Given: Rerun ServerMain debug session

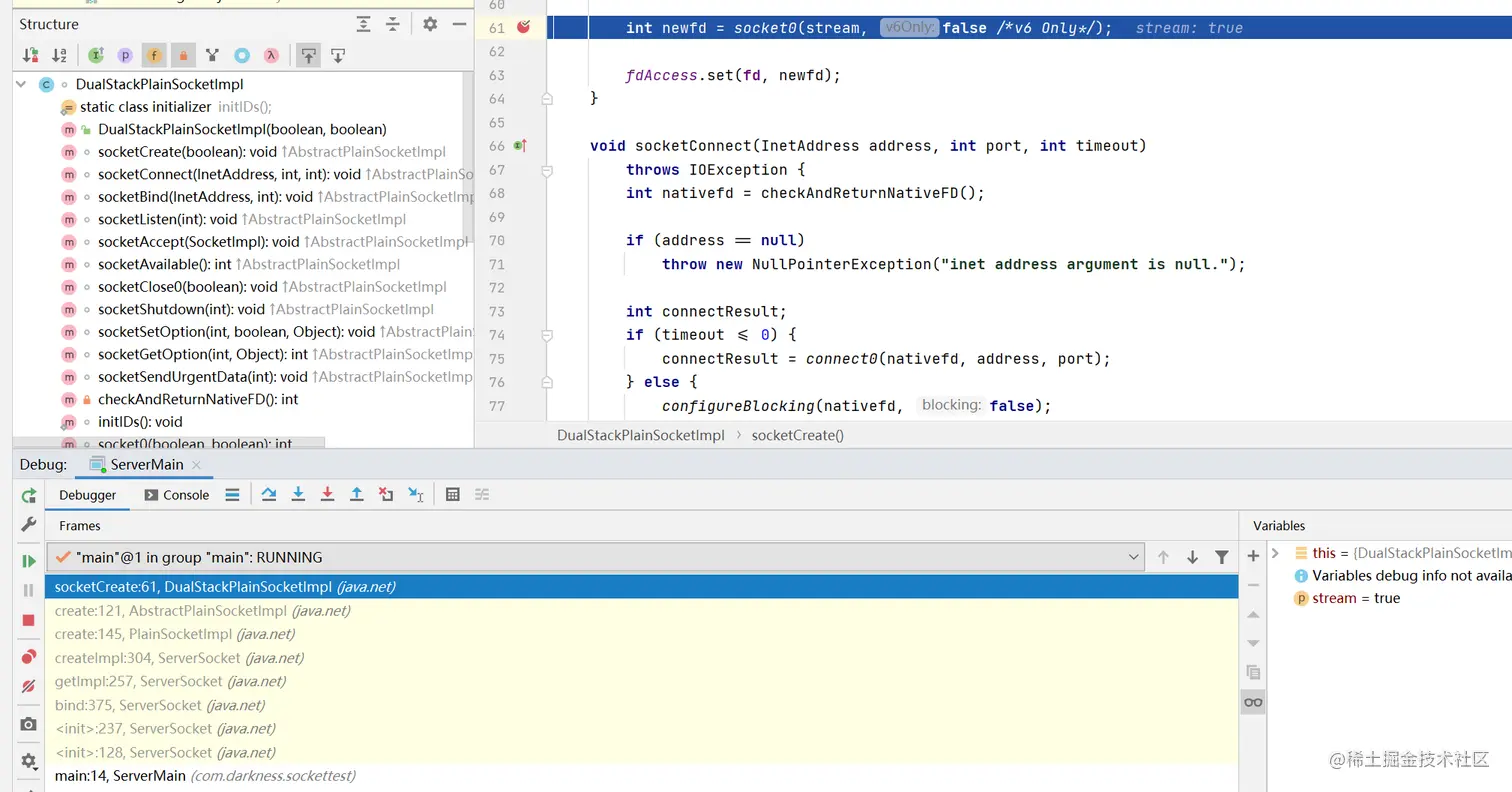Looking at the screenshot, I should [x=29, y=495].
